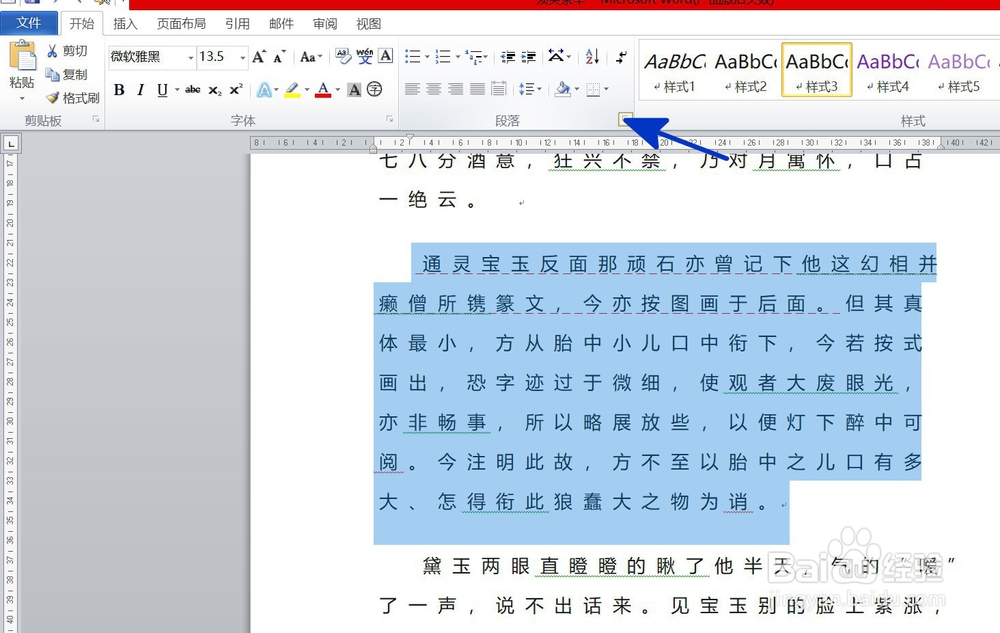The height and width of the screenshot is (633, 1000).
Task: Switch to the 插入 ribbon tab
Action: click(125, 23)
